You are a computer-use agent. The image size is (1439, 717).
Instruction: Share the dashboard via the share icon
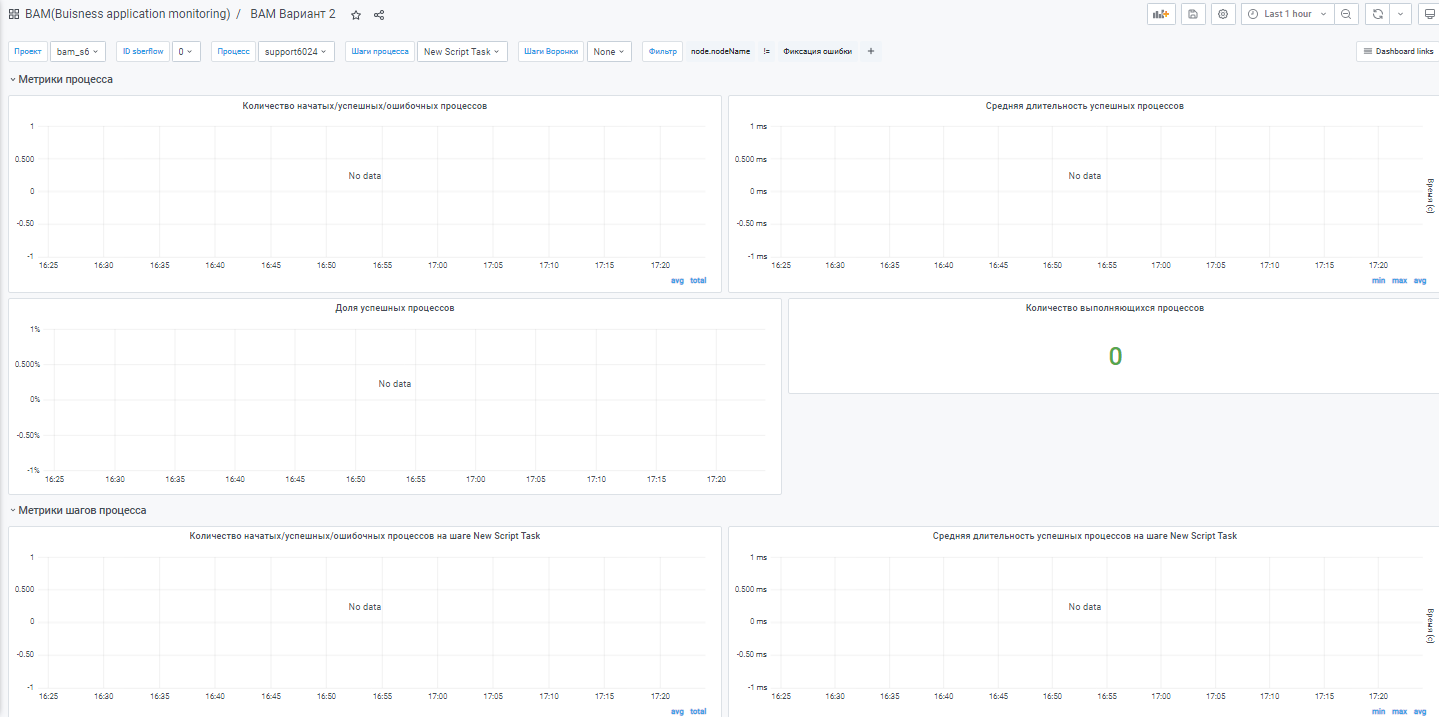[x=379, y=15]
